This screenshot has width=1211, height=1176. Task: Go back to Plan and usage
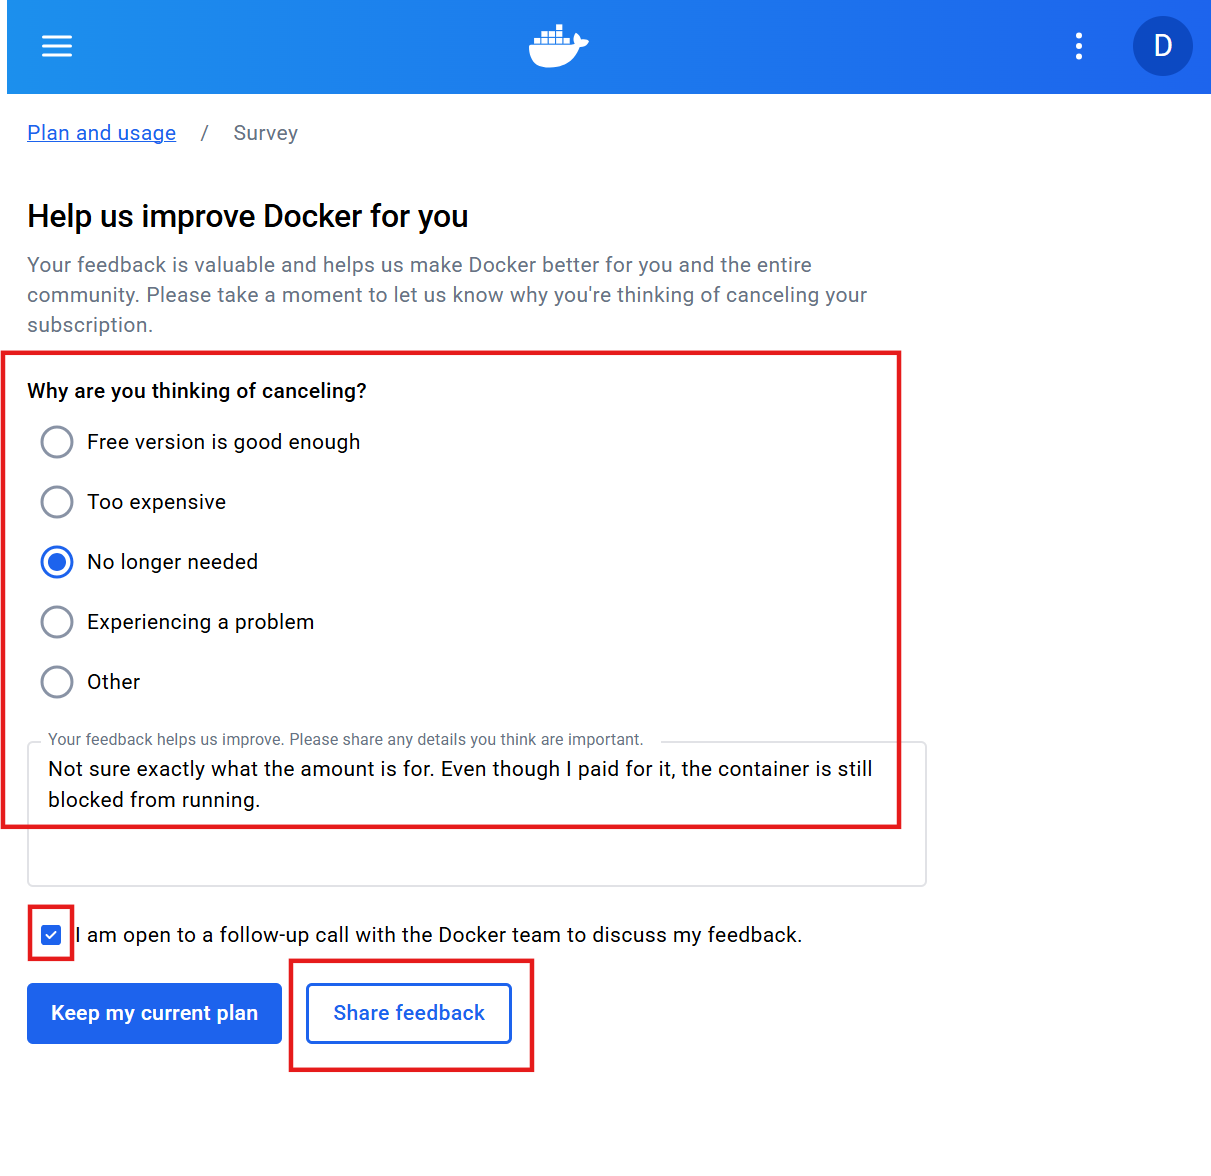[101, 133]
